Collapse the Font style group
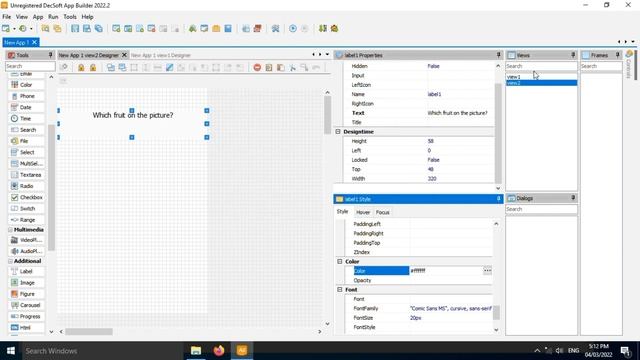The height and width of the screenshot is (360, 640). click(x=340, y=289)
